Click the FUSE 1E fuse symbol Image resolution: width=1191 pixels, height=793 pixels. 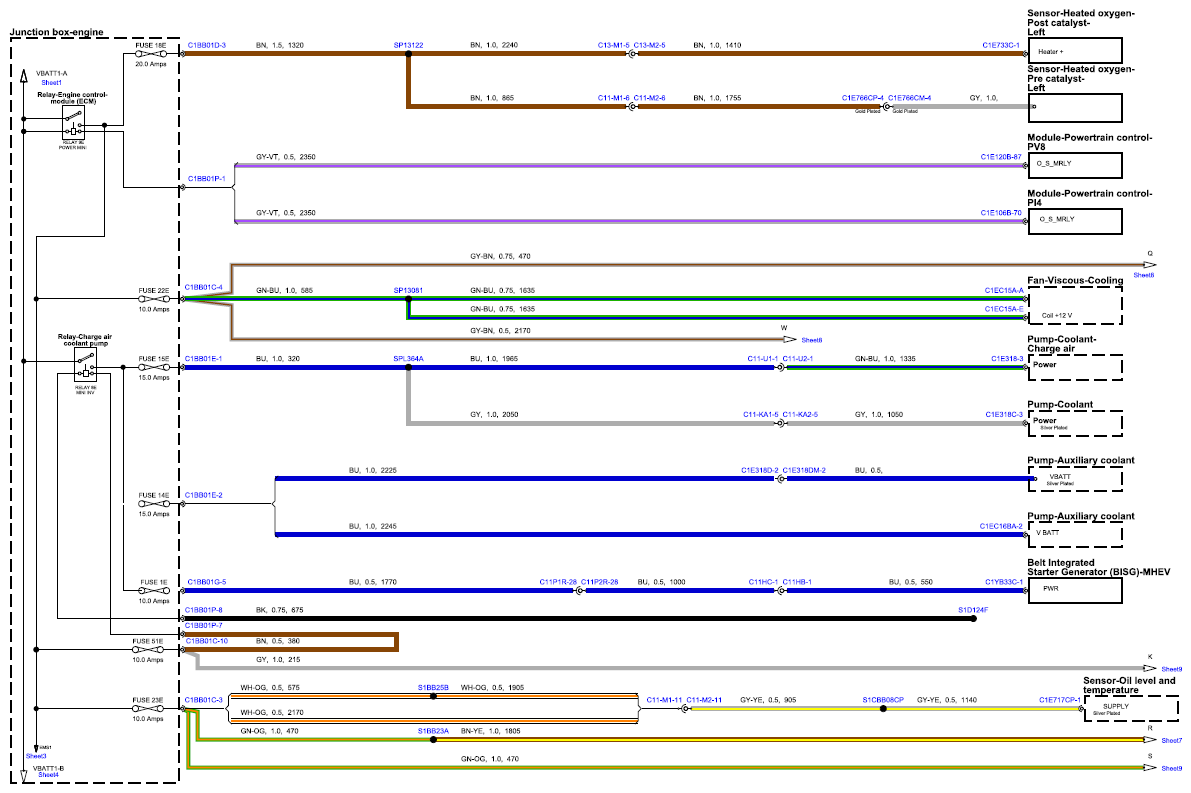[x=153, y=590]
